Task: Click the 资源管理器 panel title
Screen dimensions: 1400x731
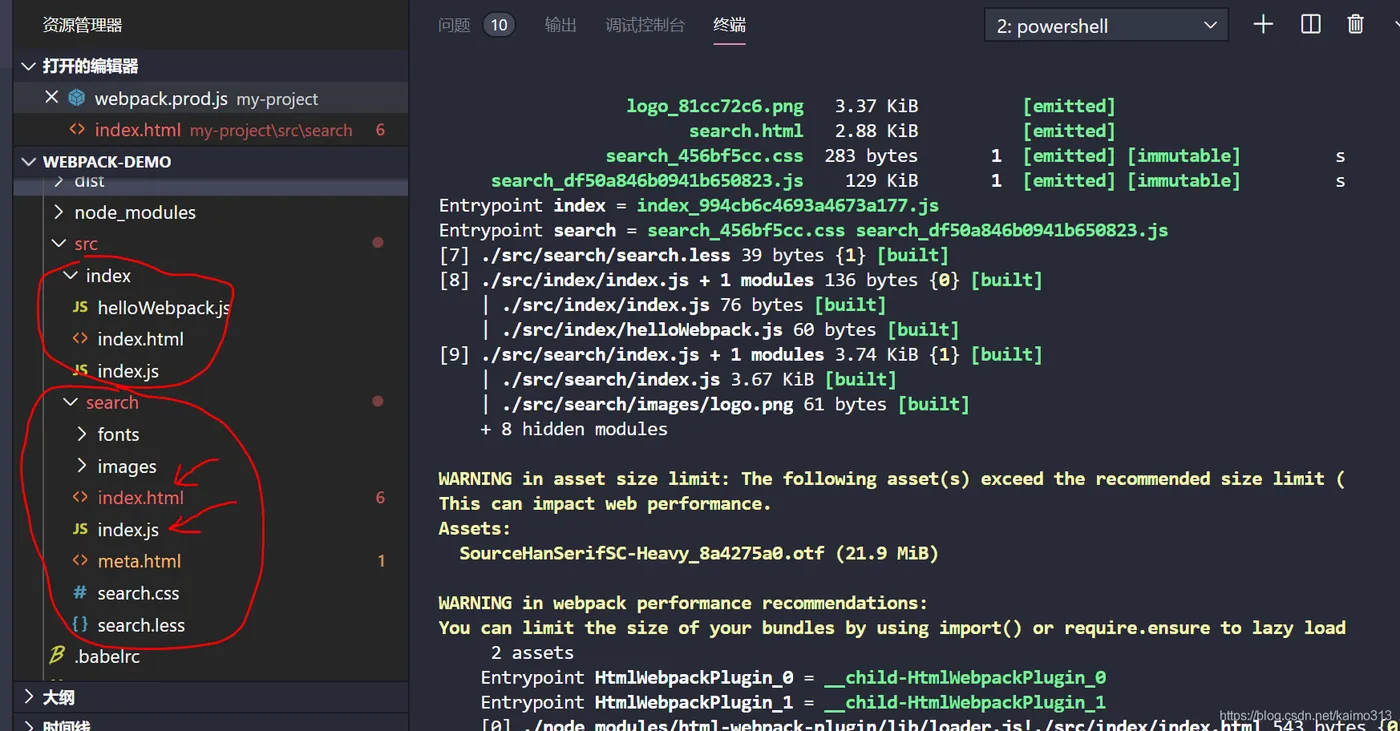Action: tap(82, 25)
